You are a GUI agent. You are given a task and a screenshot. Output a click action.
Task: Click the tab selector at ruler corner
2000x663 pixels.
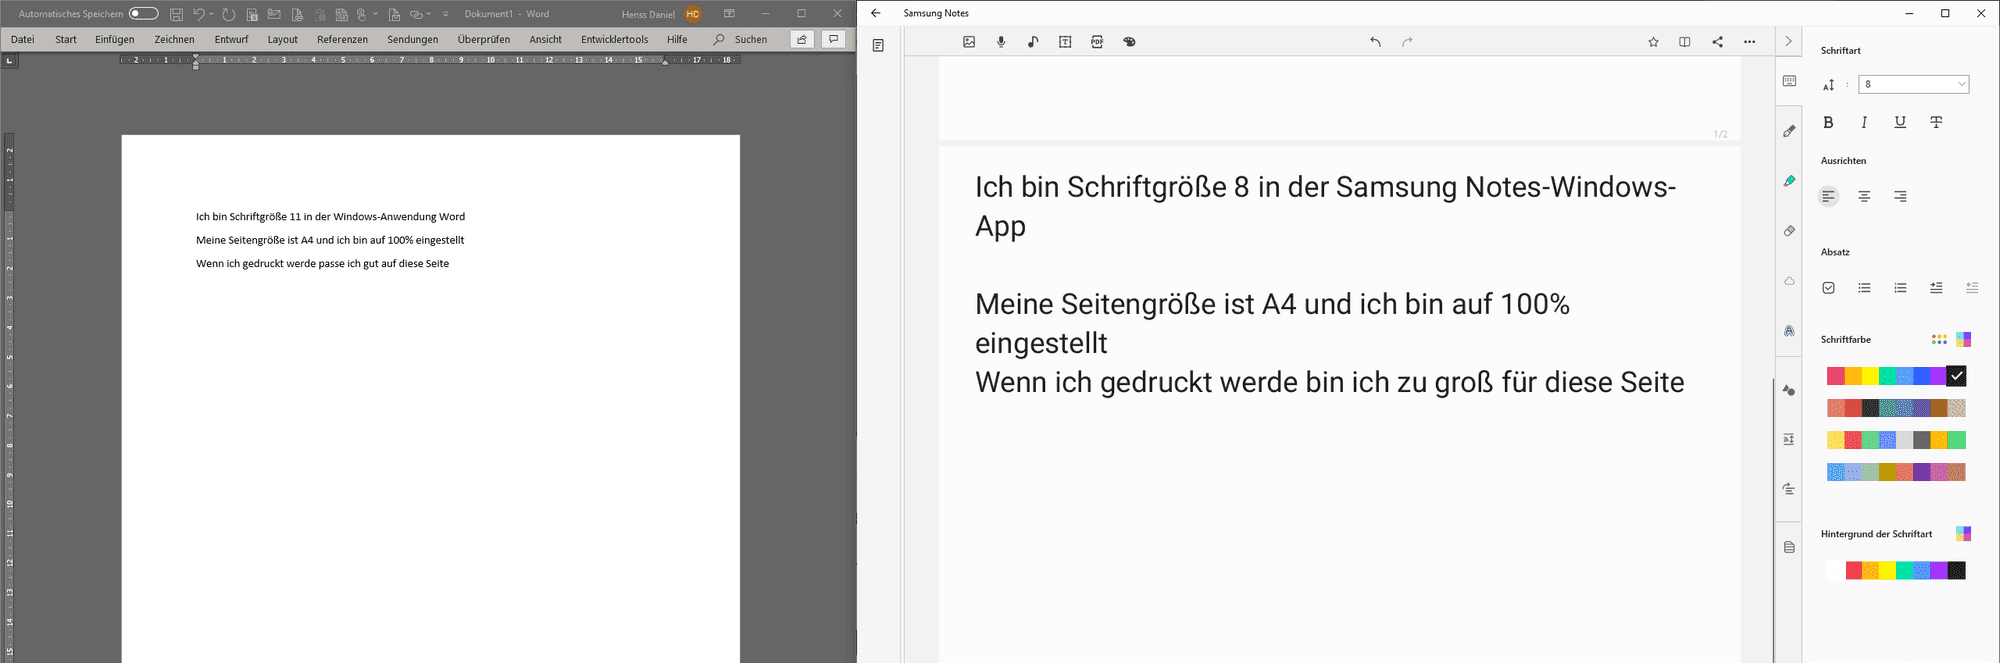coord(9,61)
